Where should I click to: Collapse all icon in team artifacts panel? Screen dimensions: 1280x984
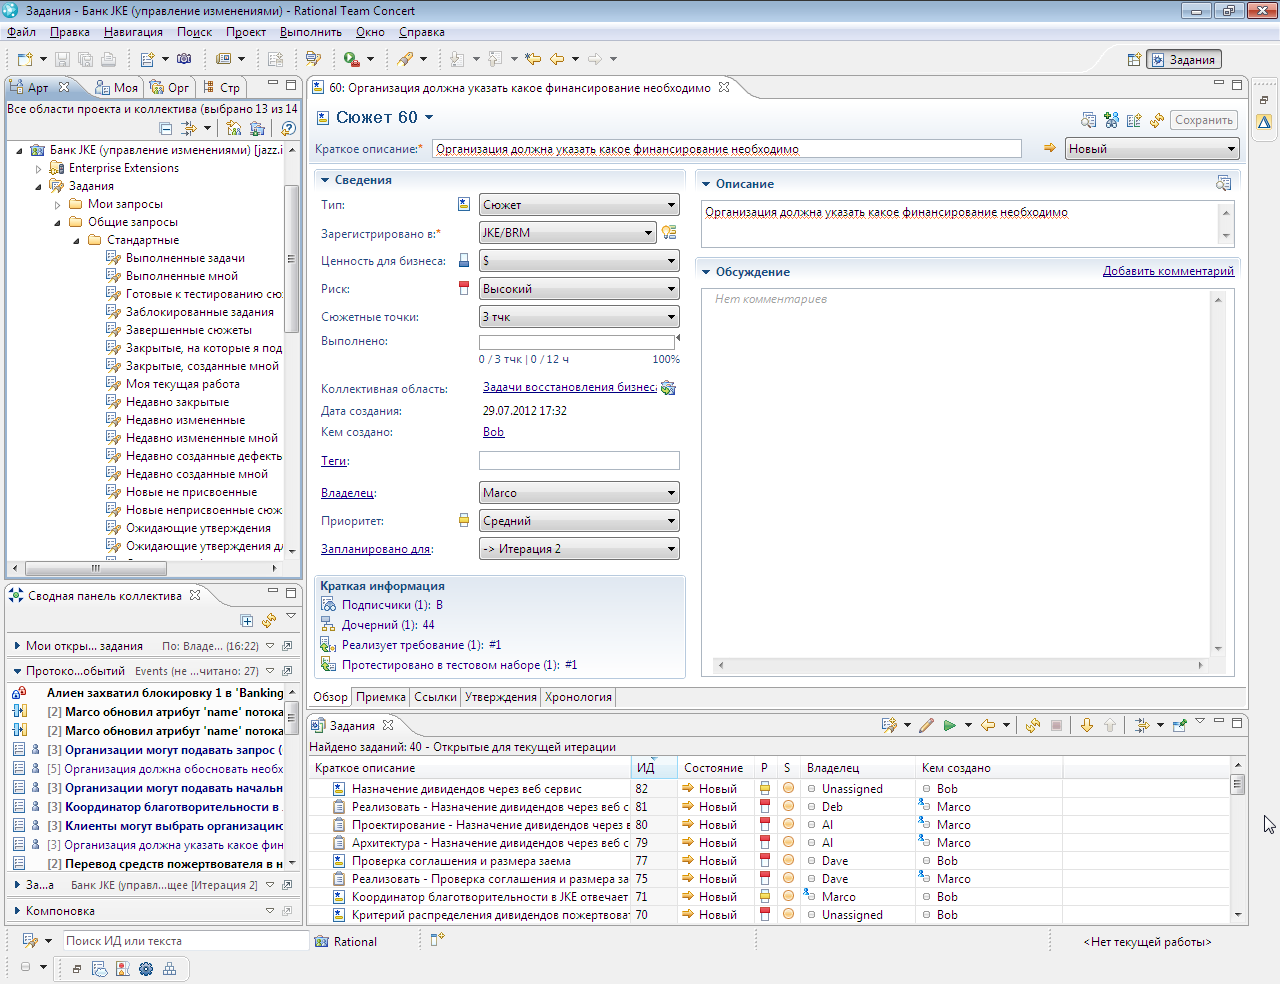point(166,128)
